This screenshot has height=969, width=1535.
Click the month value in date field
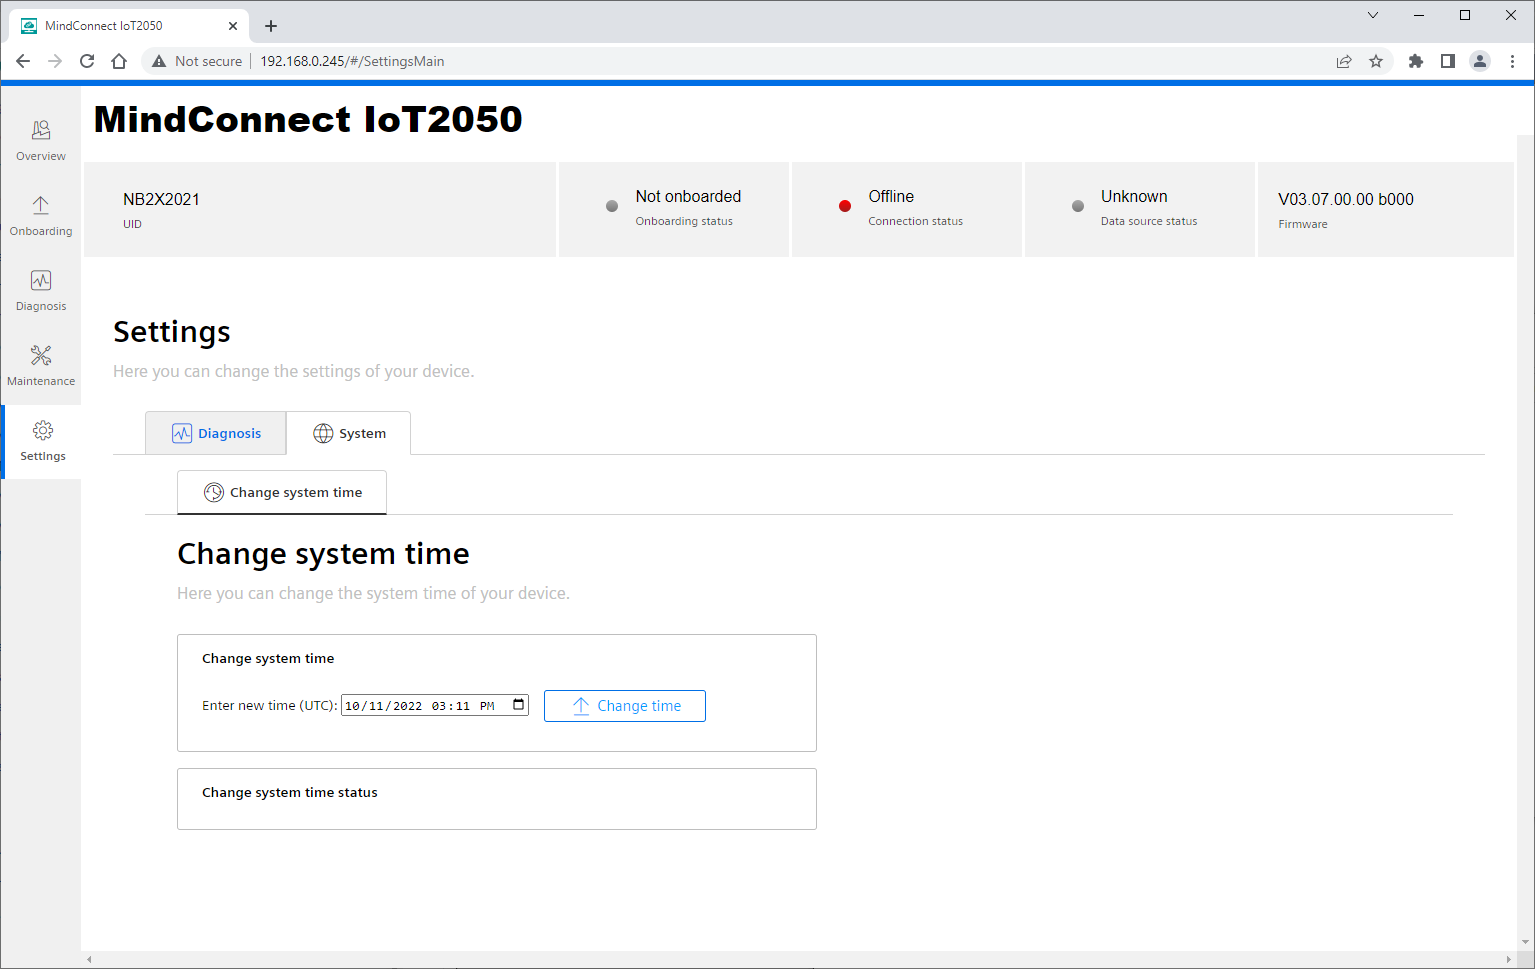(x=352, y=706)
